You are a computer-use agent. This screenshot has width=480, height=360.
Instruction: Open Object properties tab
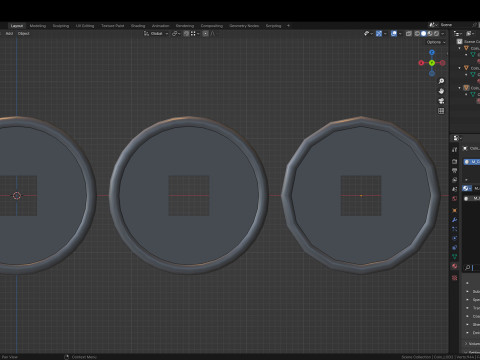click(x=454, y=211)
